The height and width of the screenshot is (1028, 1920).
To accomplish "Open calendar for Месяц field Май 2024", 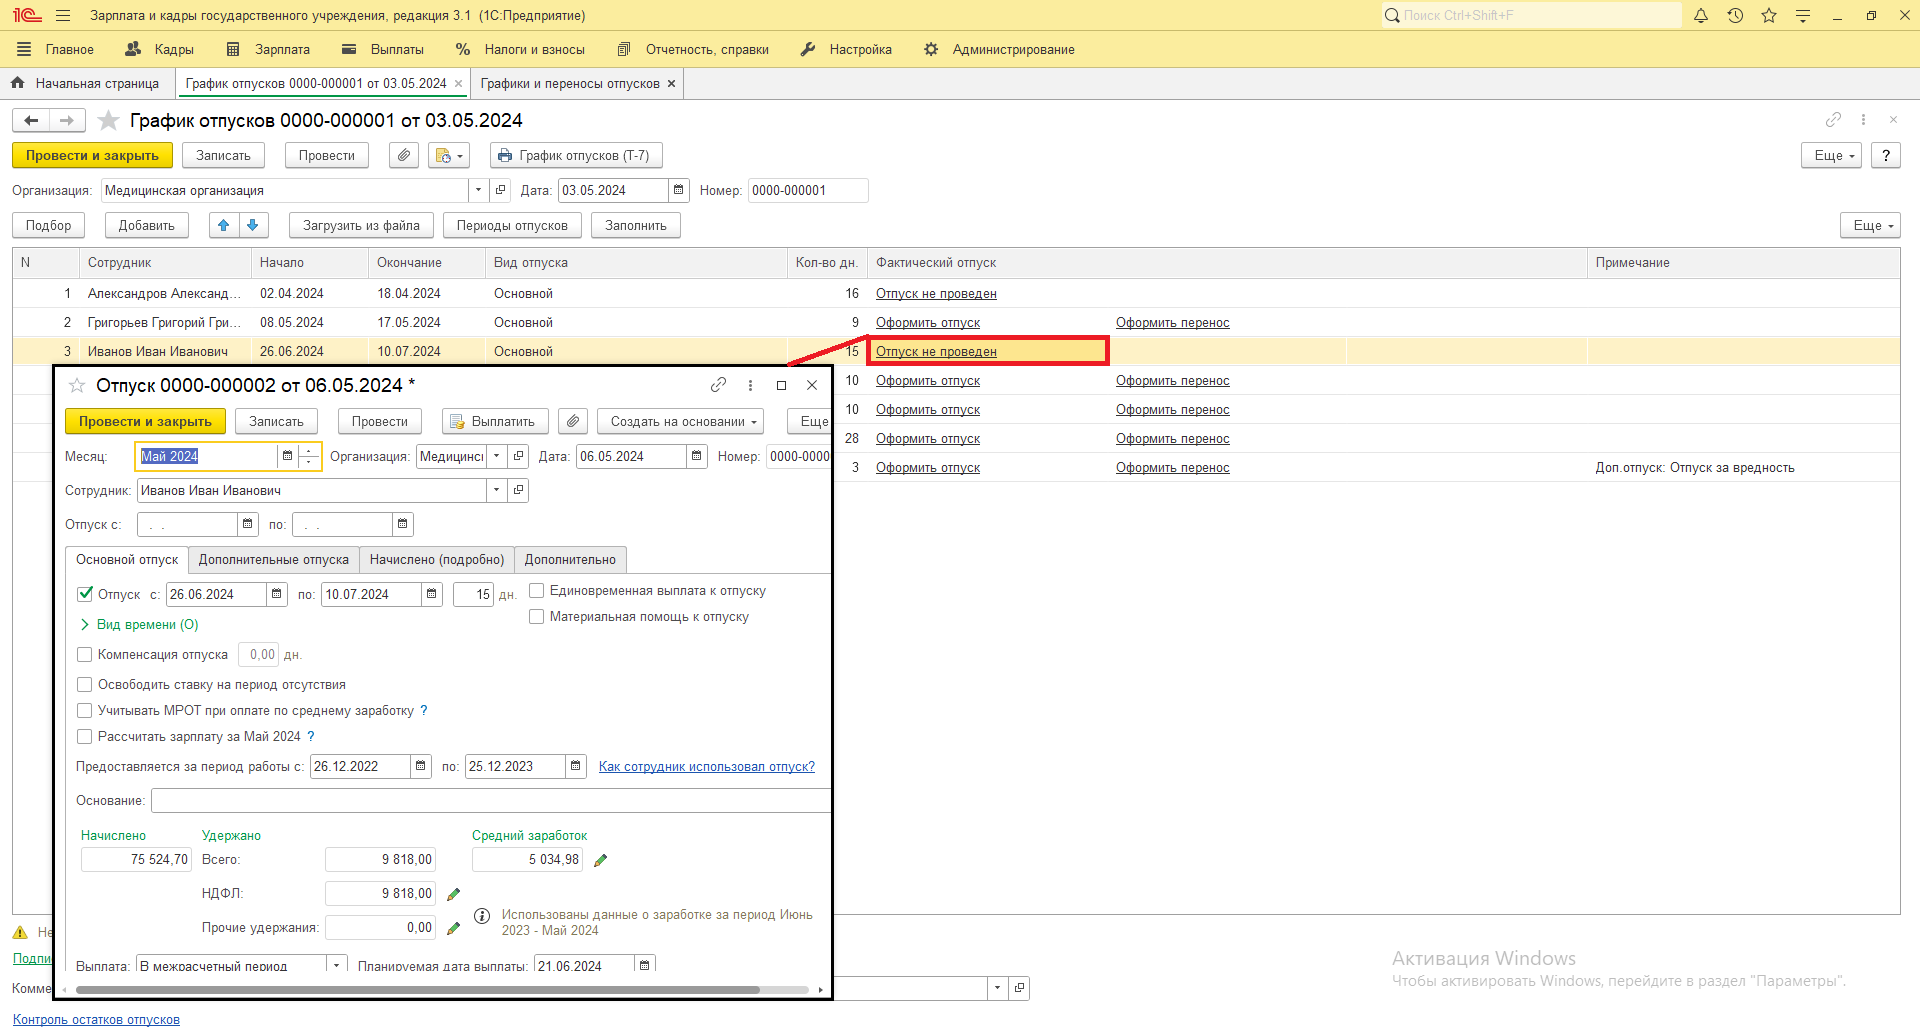I will coord(288,456).
